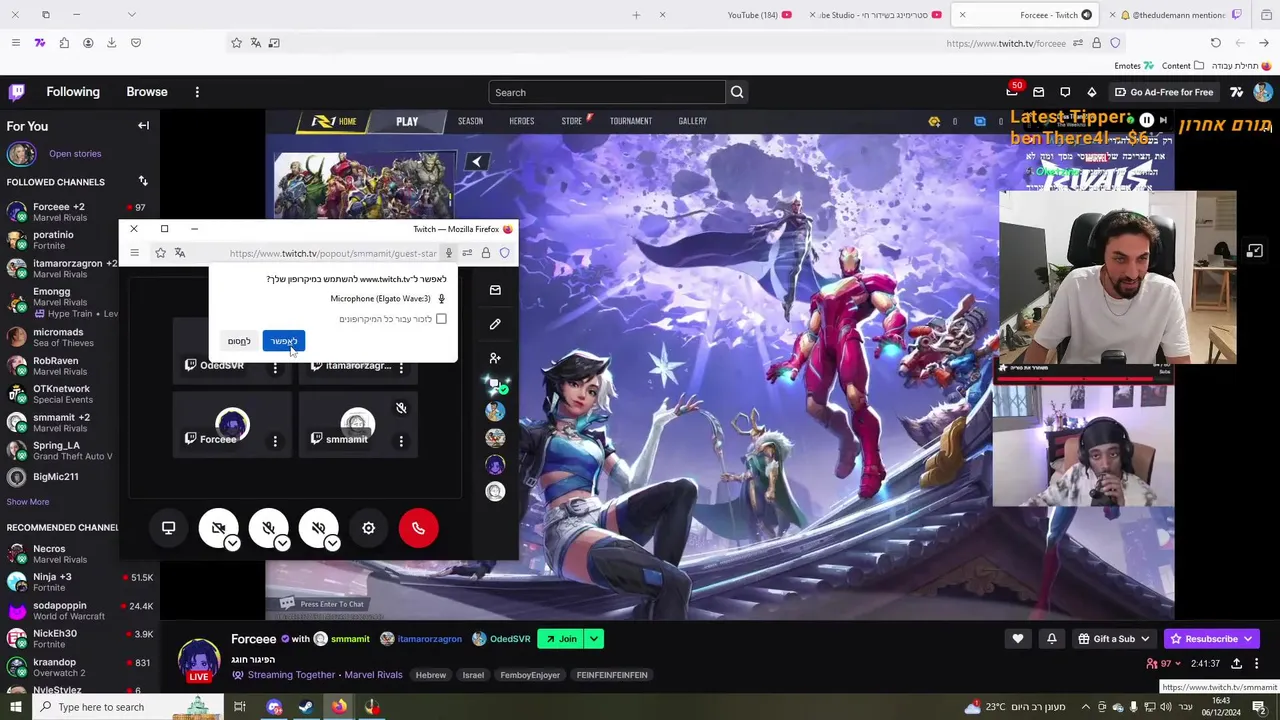Toggle speaker mute button in guest star popout
The width and height of the screenshot is (1280, 720).
(318, 527)
